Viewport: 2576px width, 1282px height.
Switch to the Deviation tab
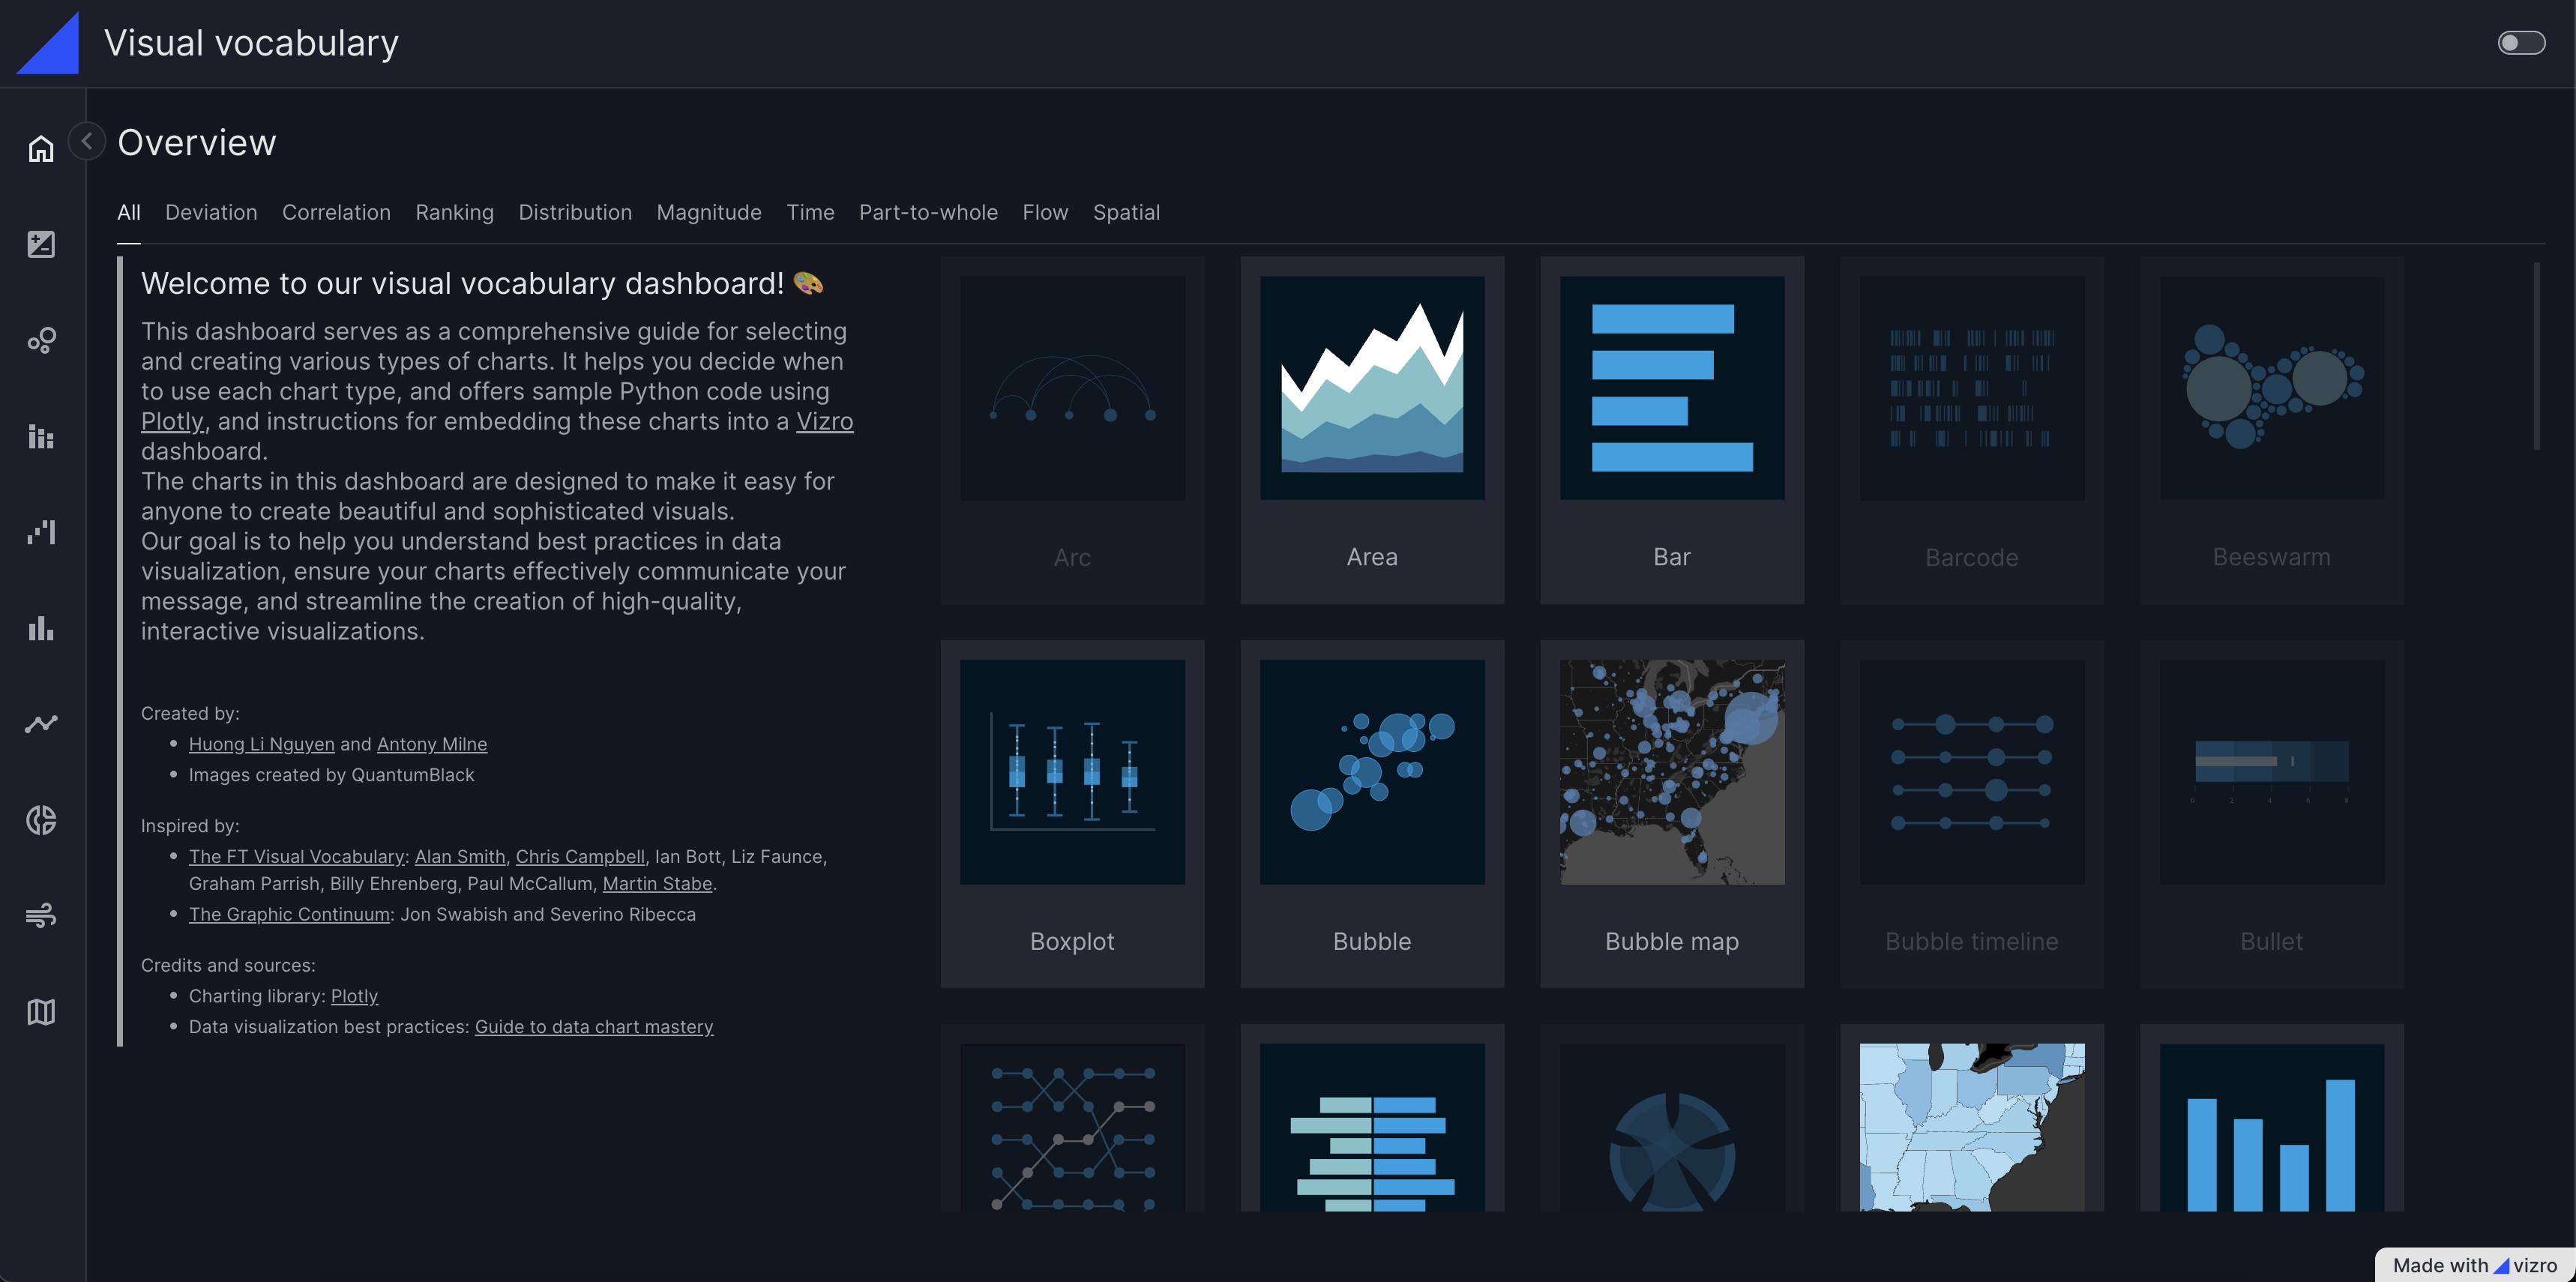click(x=211, y=212)
